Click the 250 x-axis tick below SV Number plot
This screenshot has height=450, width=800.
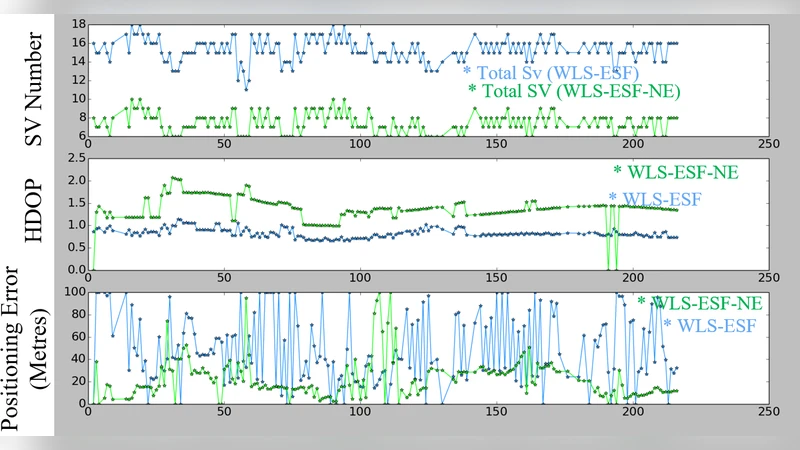[x=768, y=144]
